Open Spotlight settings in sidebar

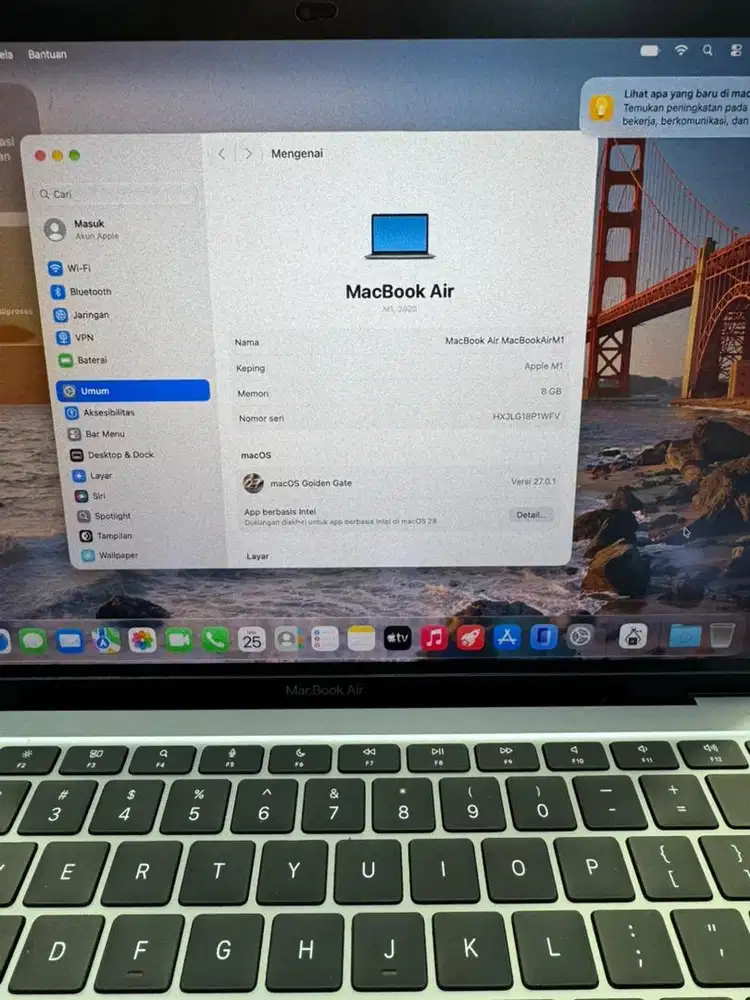coord(104,516)
